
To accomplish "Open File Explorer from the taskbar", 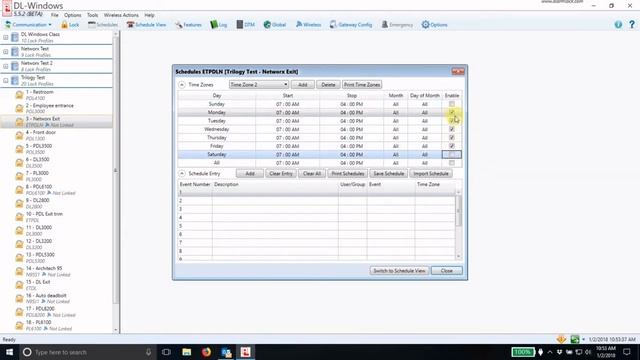I will coord(187,352).
